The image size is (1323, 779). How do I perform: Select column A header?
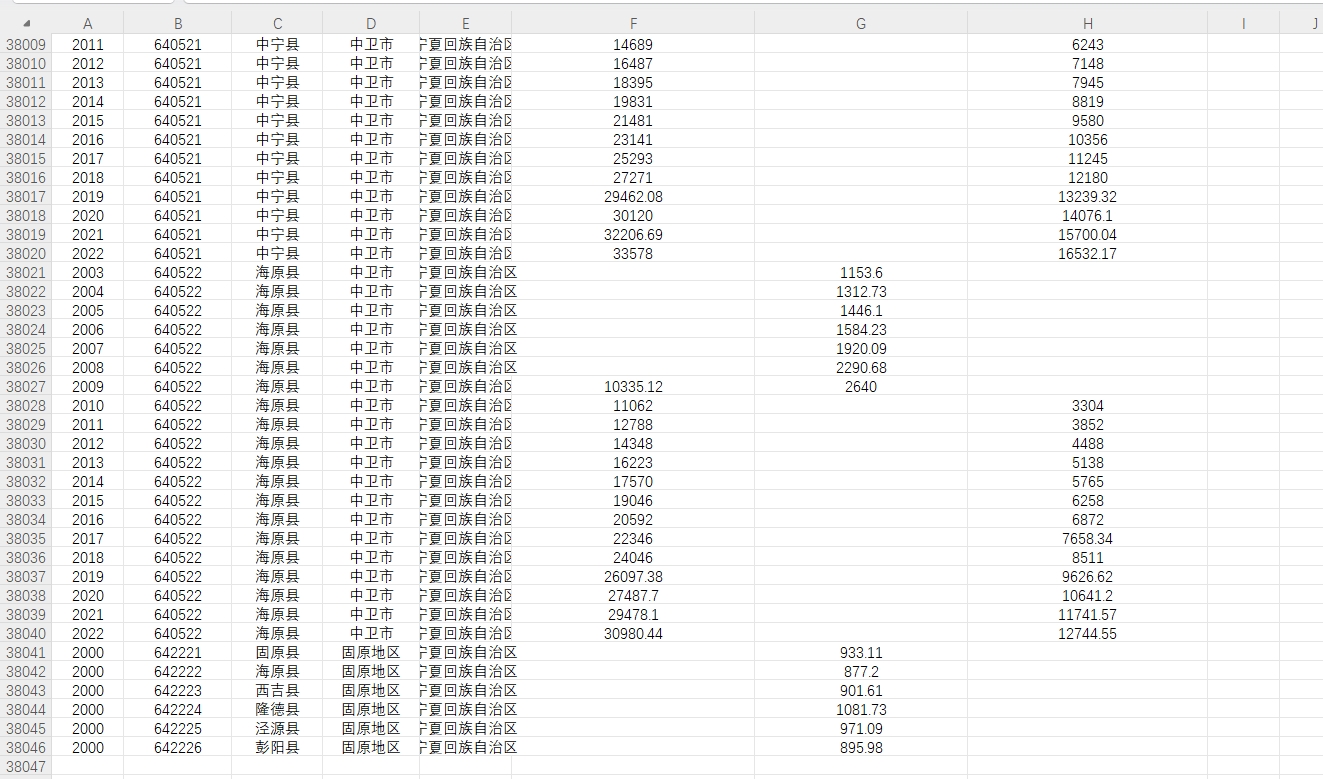[88, 23]
